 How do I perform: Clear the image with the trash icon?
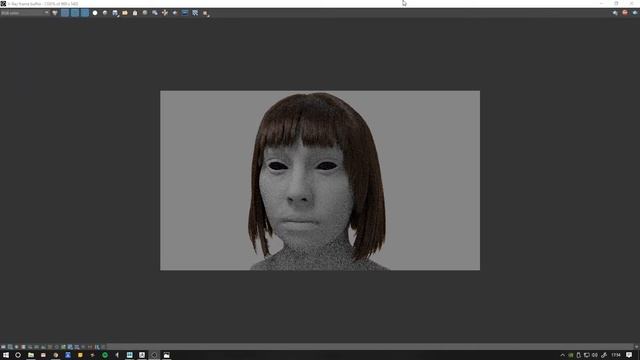point(135,13)
